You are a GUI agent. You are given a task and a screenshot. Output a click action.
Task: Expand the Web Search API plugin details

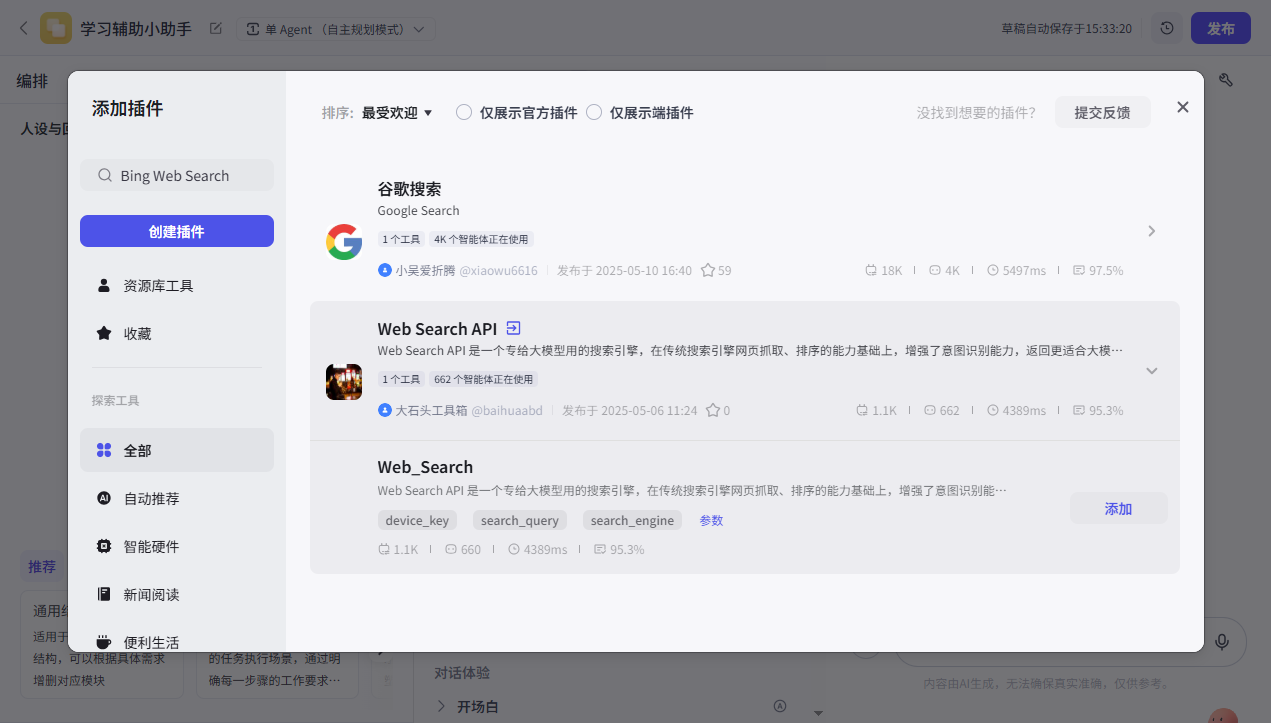pyautogui.click(x=1152, y=370)
